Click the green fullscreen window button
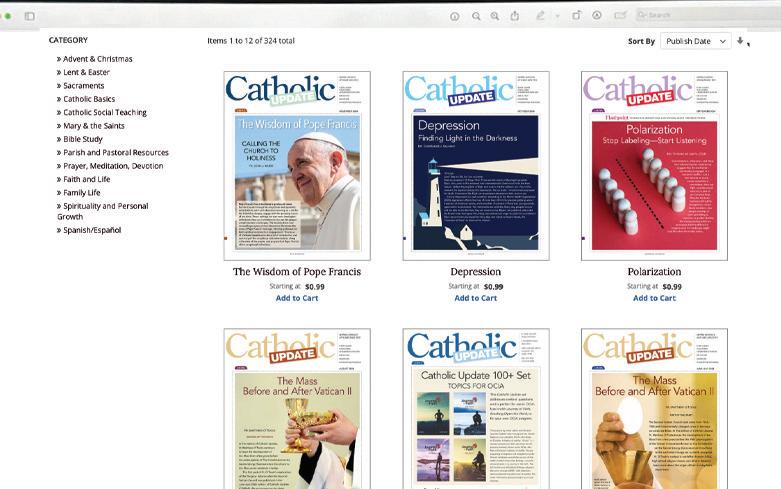The height and width of the screenshot is (489, 781). click(8, 16)
